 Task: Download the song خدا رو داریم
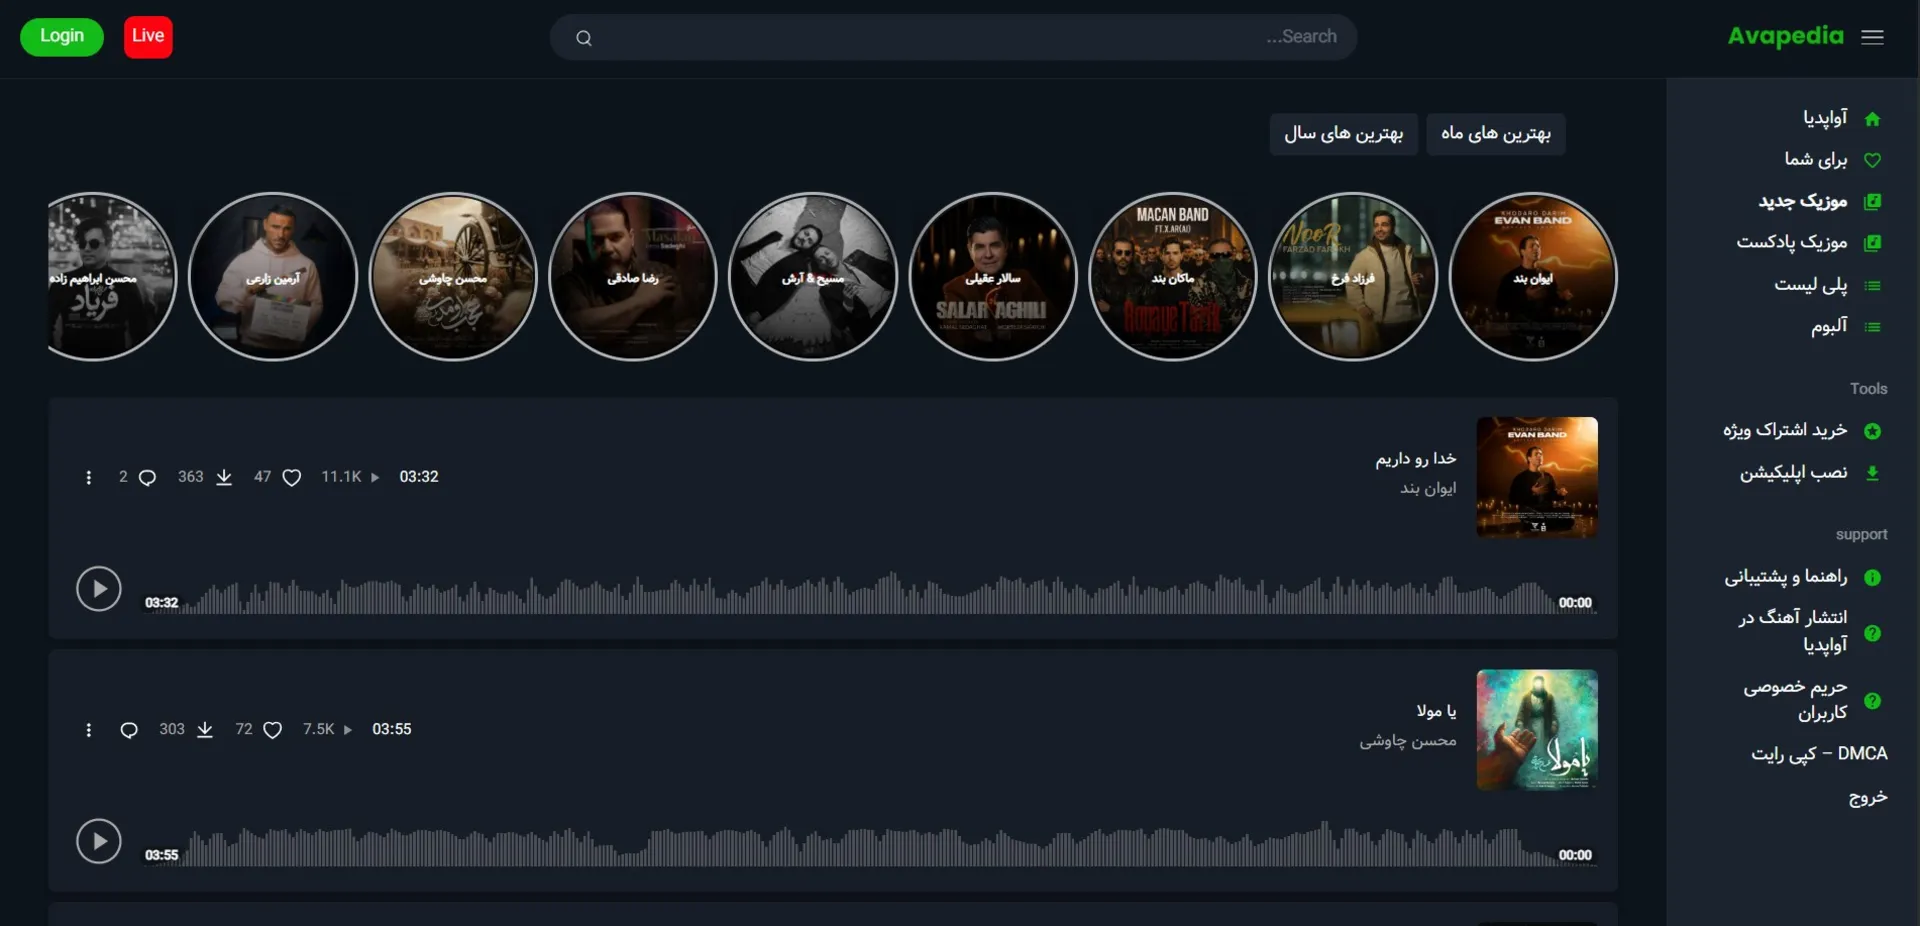click(224, 478)
